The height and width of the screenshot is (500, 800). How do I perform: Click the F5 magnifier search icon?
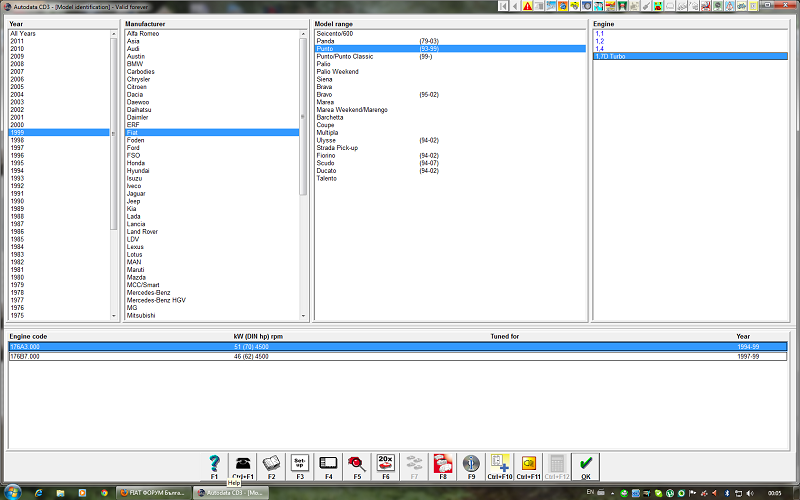coord(356,463)
